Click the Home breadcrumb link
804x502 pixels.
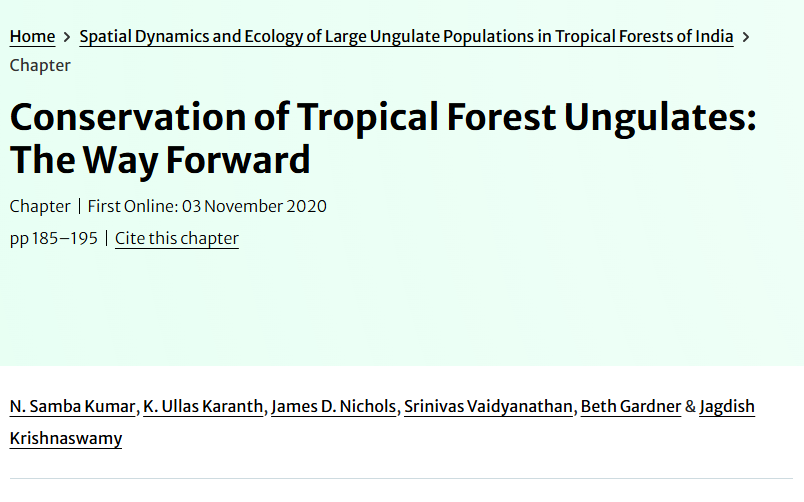tap(32, 37)
